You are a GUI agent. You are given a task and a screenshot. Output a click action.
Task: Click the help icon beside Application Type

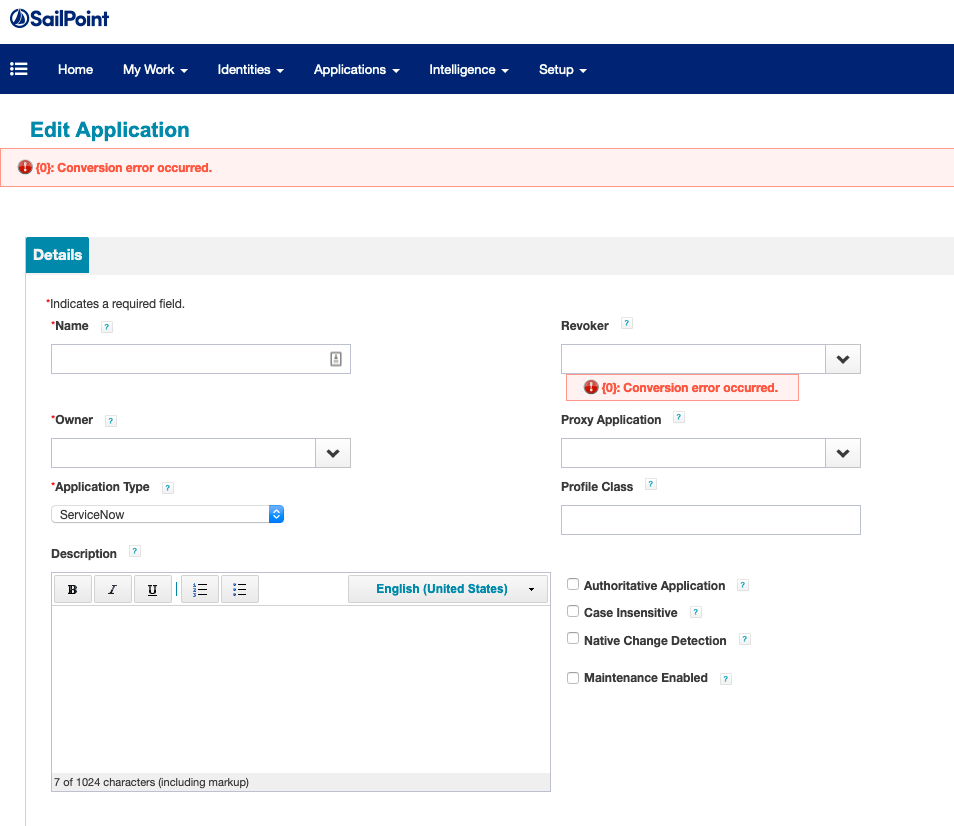tap(168, 488)
